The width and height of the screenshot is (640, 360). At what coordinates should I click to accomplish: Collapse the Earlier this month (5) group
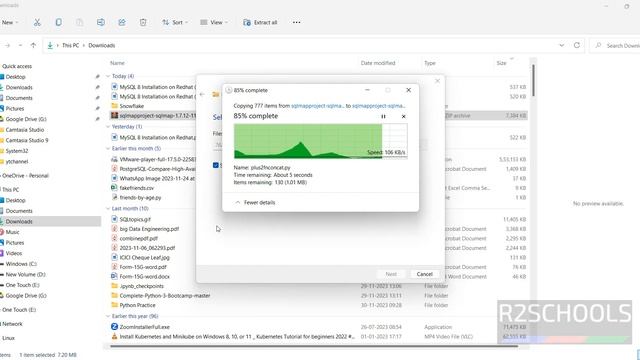(x=108, y=148)
